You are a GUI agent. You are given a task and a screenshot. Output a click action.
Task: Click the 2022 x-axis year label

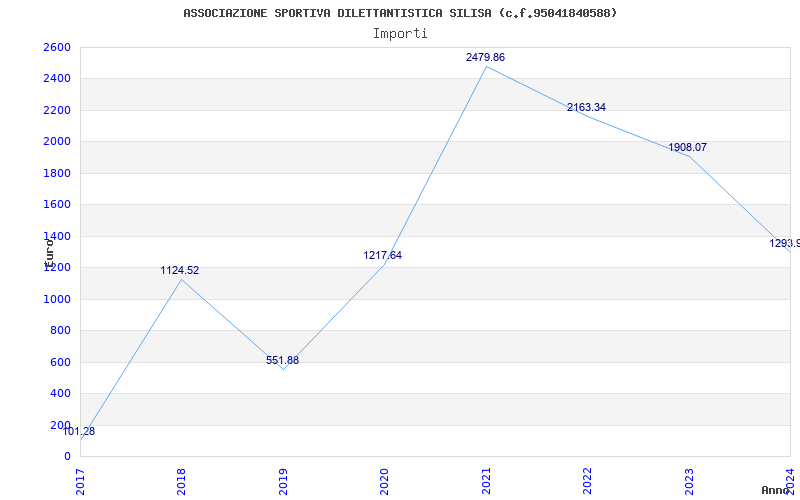[x=587, y=481]
